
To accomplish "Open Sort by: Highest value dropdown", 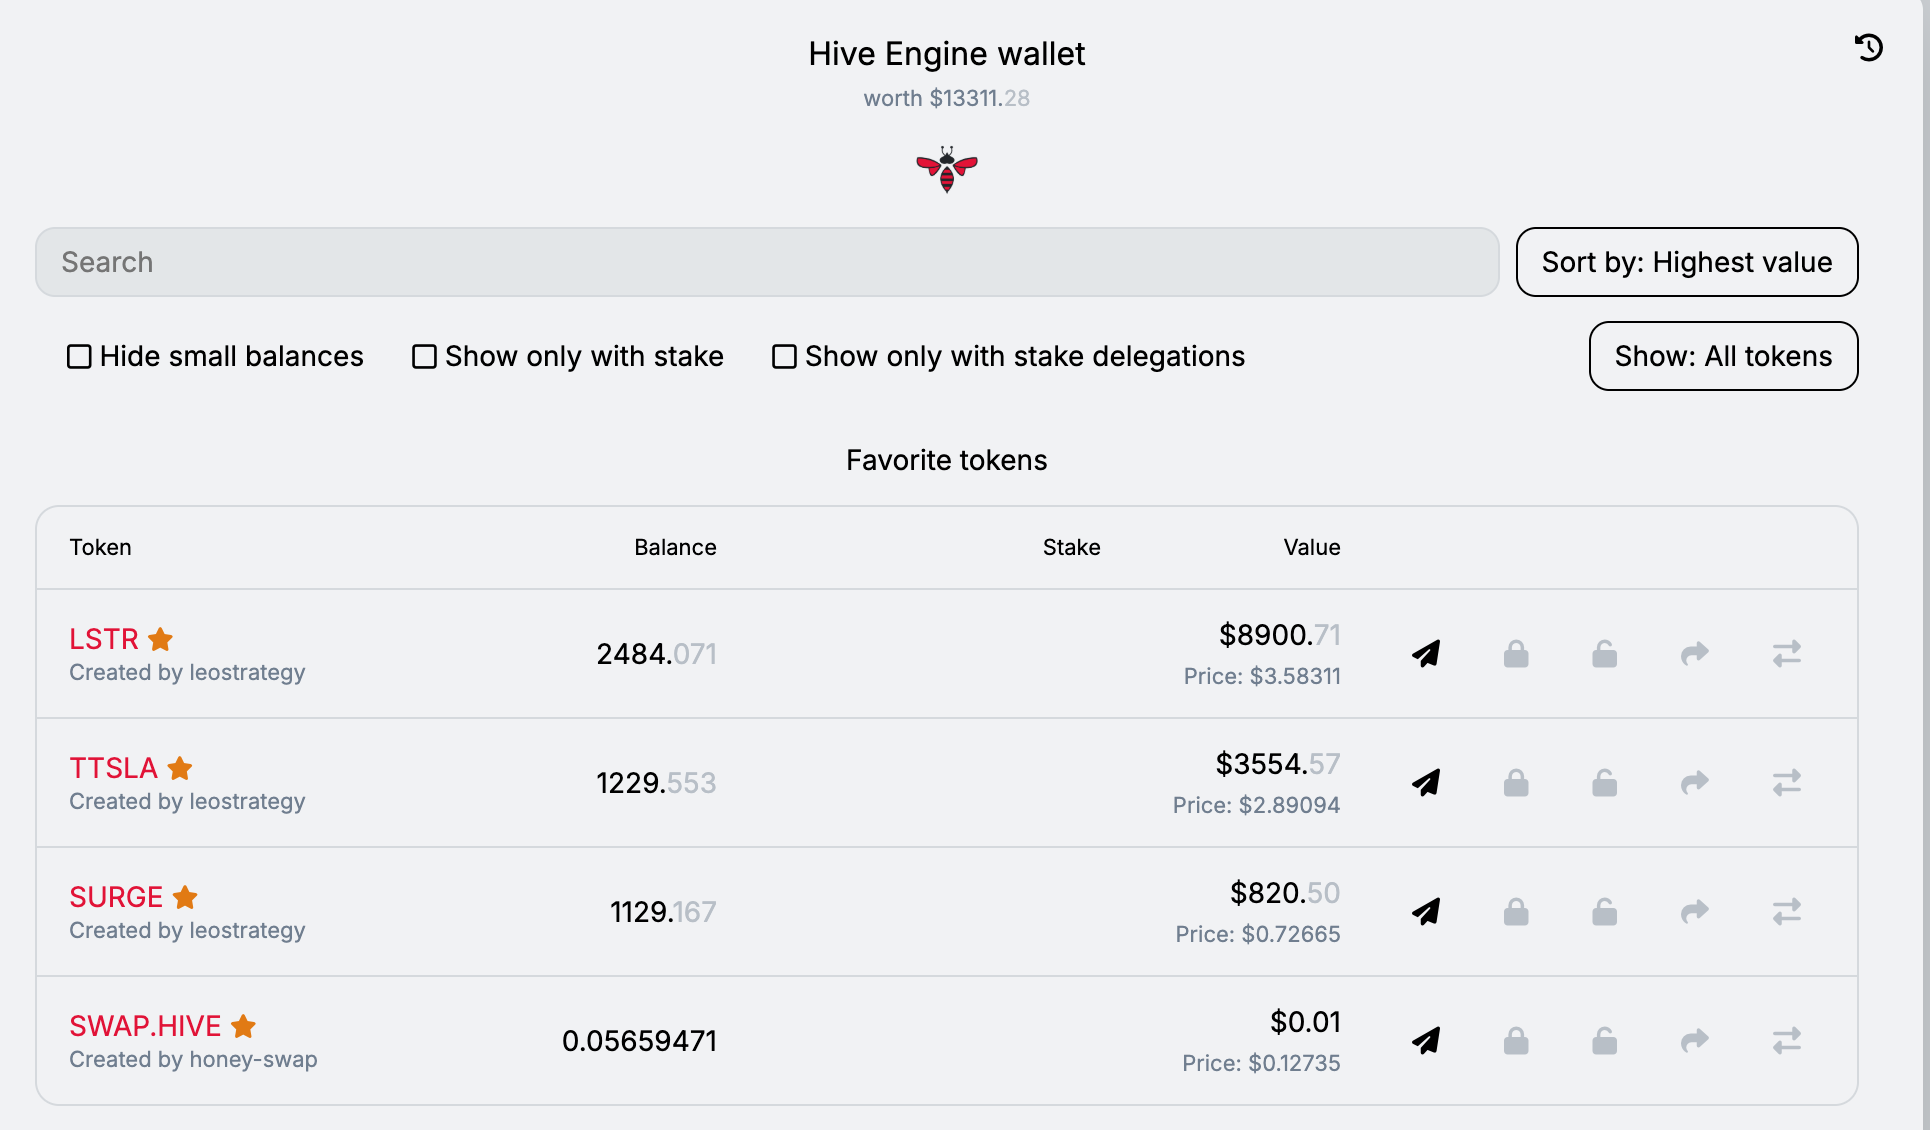I will pyautogui.click(x=1686, y=262).
